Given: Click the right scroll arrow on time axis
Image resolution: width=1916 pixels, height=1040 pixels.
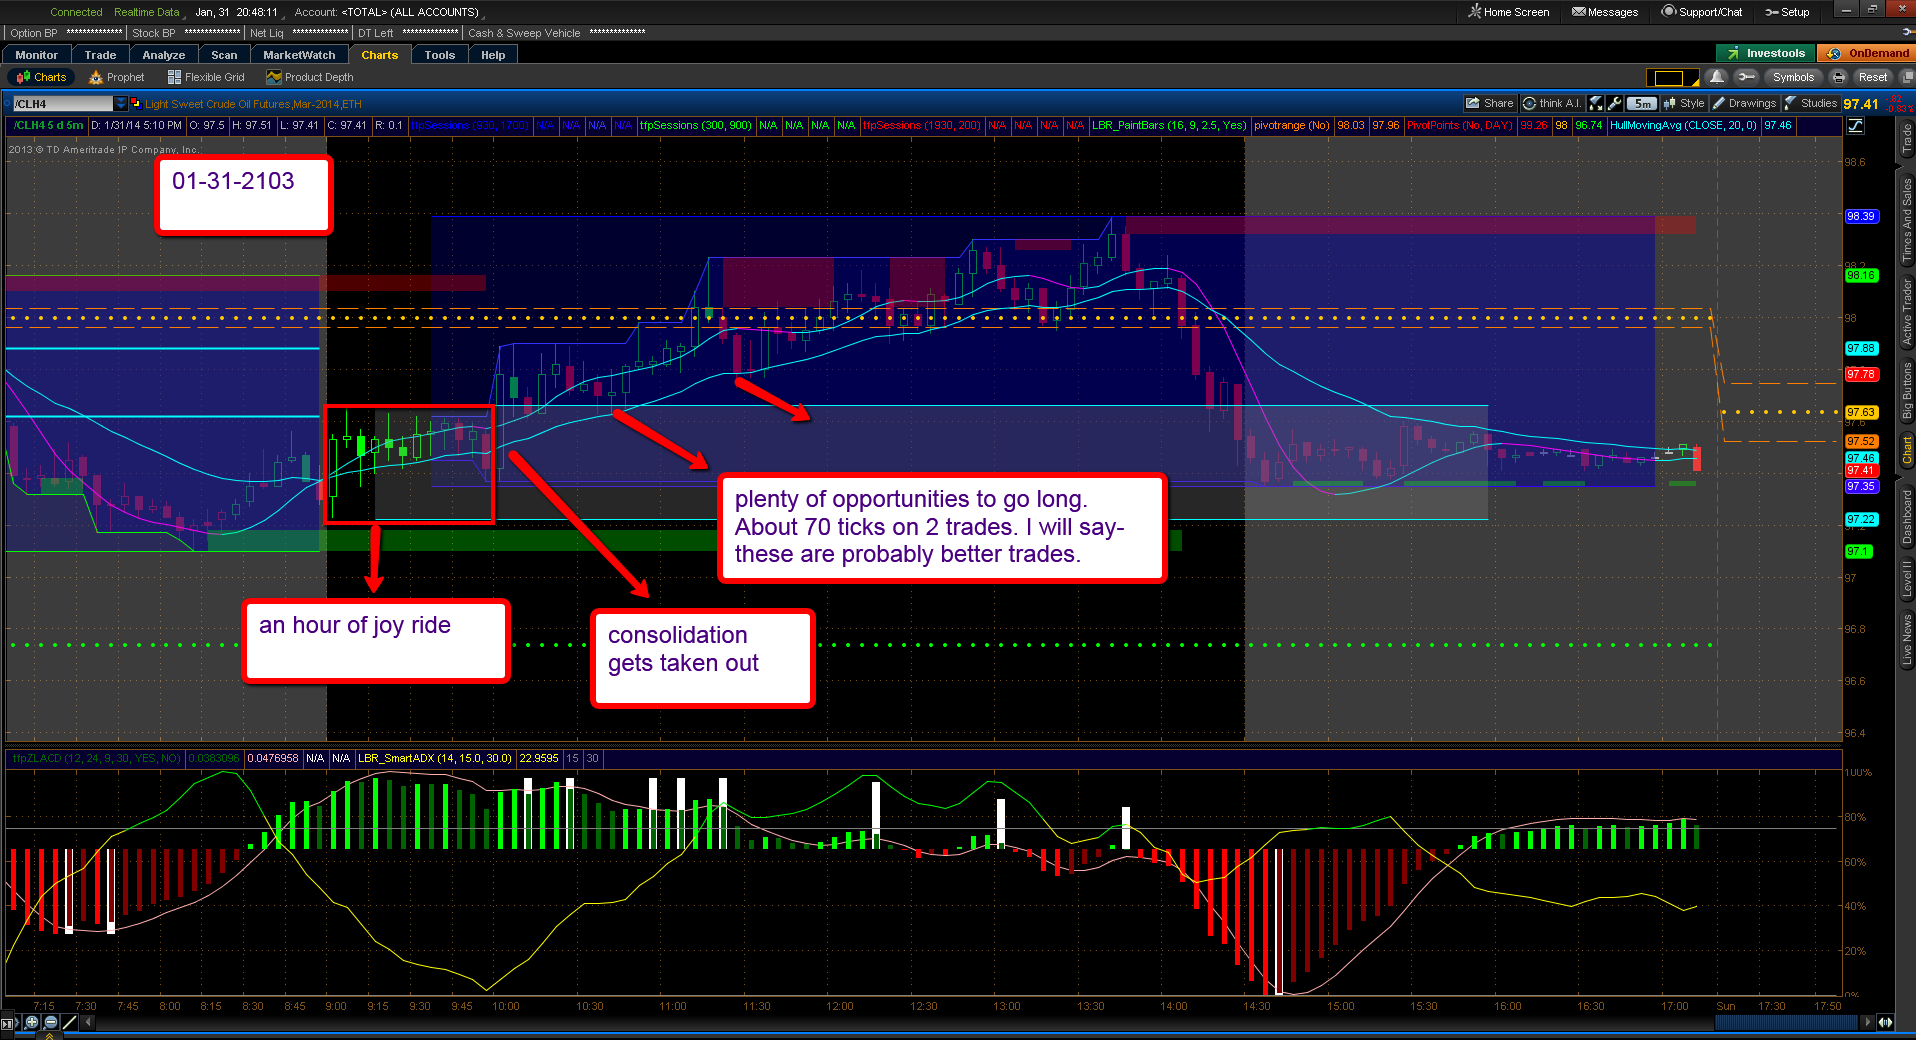Looking at the screenshot, I should (1867, 1022).
